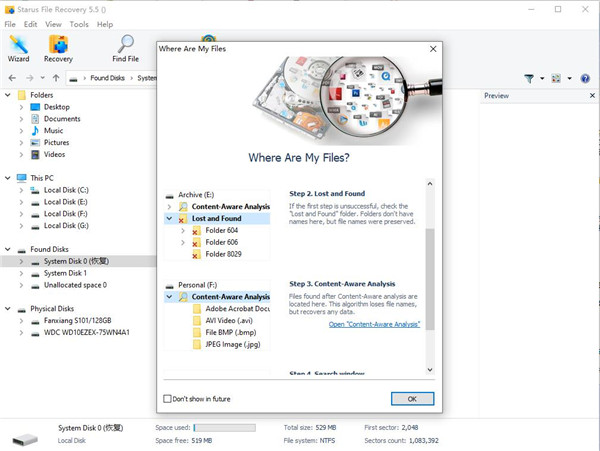
Task: Select Local Disk (E:) in the tree
Action: 65,202
